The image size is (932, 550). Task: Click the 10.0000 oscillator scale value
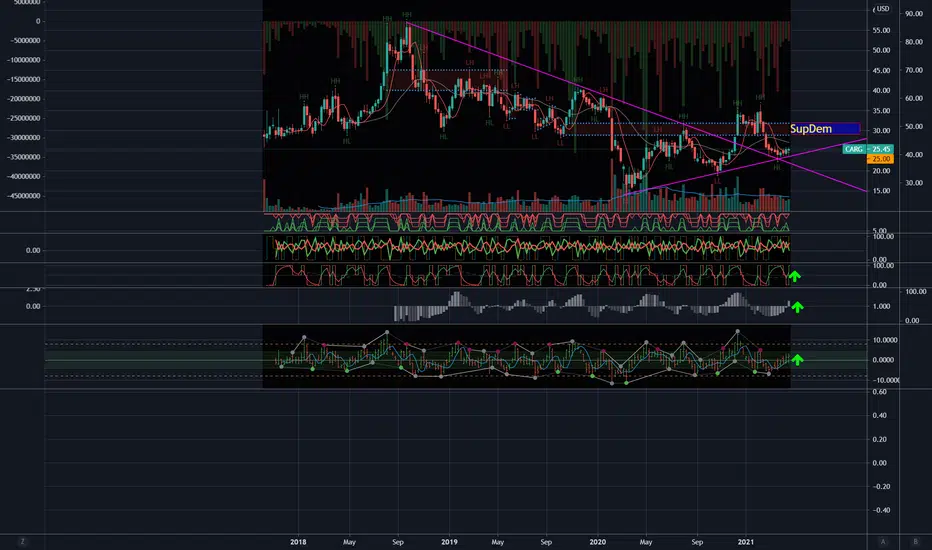click(x=883, y=341)
